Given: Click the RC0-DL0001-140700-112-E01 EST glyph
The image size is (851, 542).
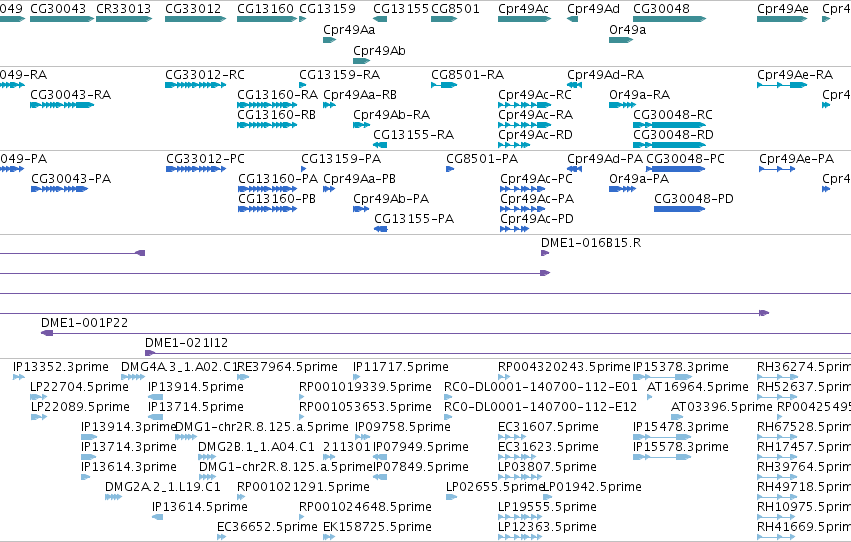Looking at the screenshot, I should [448, 397].
